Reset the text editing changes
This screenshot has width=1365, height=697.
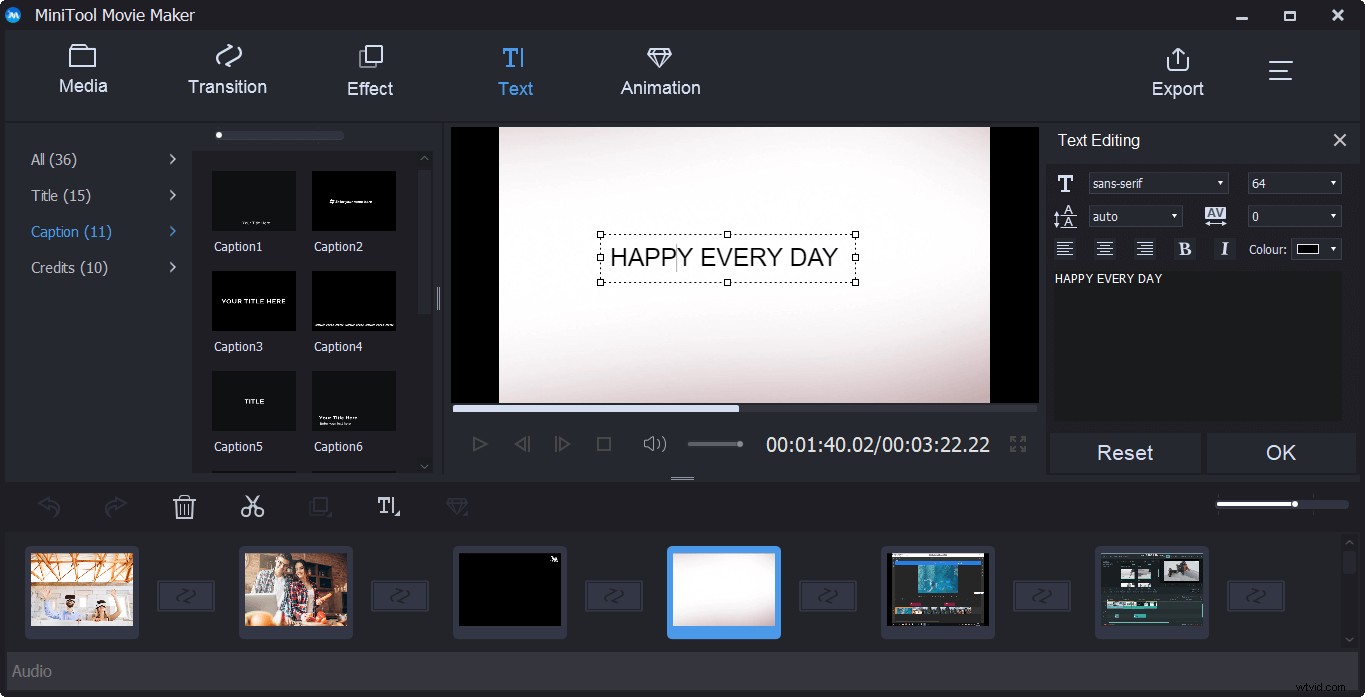click(x=1124, y=452)
